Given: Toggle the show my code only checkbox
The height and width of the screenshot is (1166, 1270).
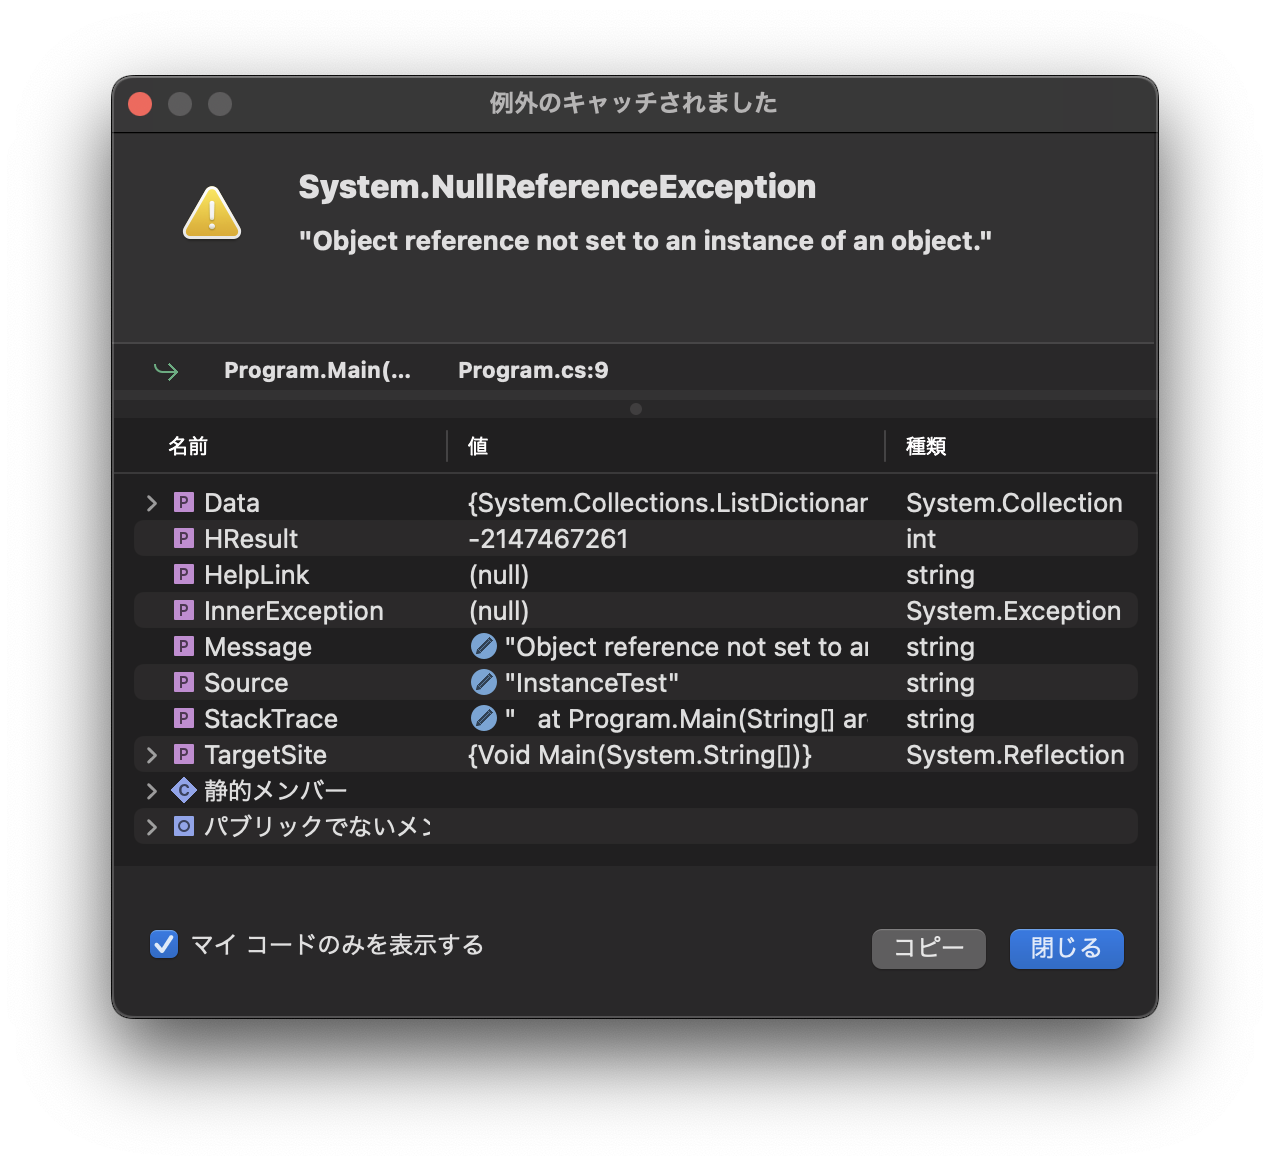Looking at the screenshot, I should (163, 944).
